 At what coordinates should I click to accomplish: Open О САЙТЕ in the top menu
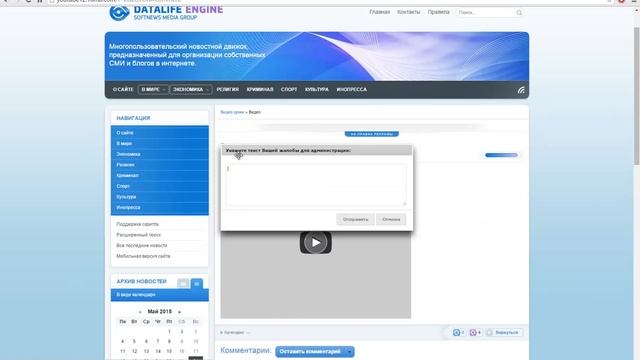pyautogui.click(x=123, y=89)
